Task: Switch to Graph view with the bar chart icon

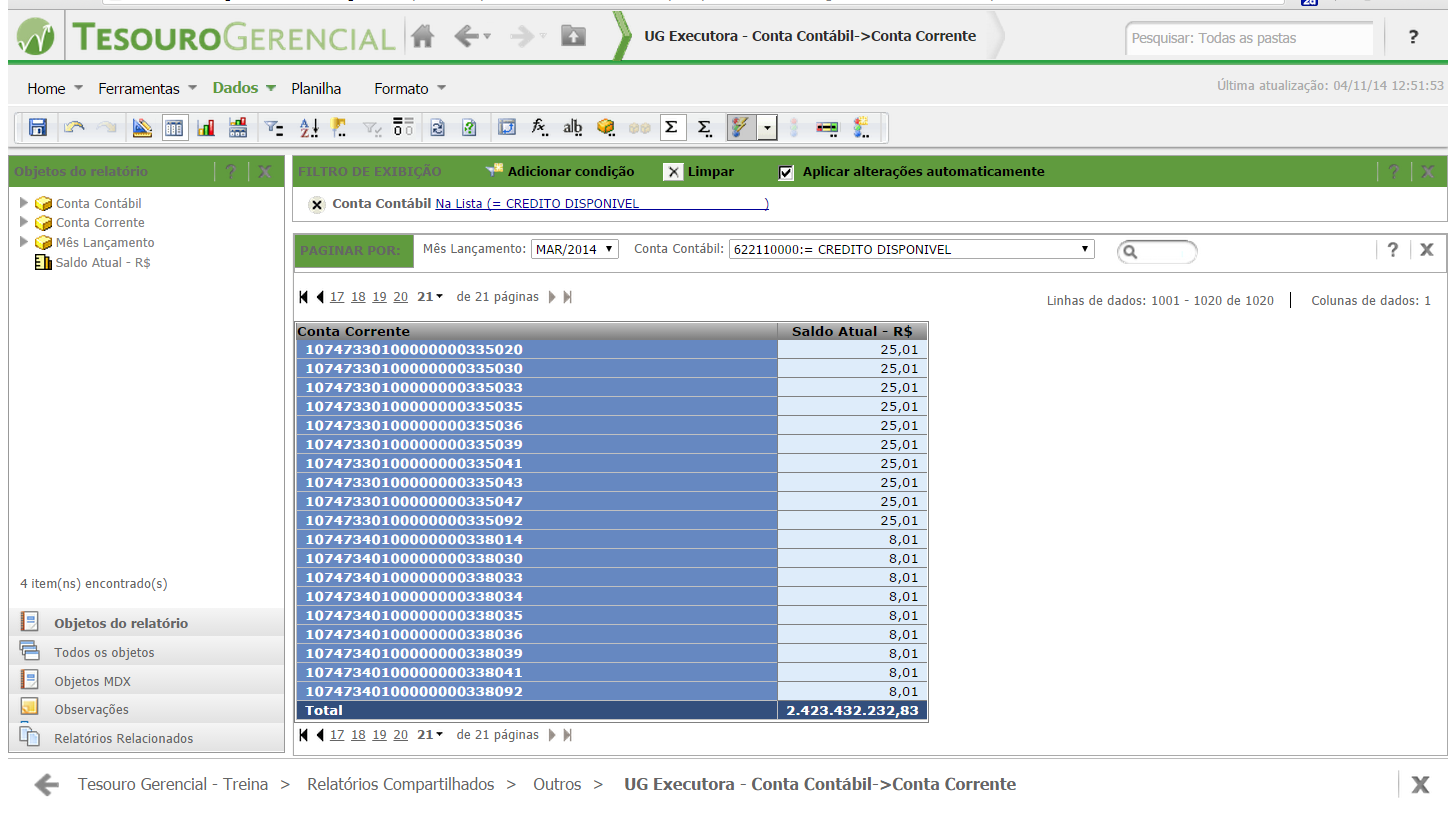Action: tap(206, 127)
